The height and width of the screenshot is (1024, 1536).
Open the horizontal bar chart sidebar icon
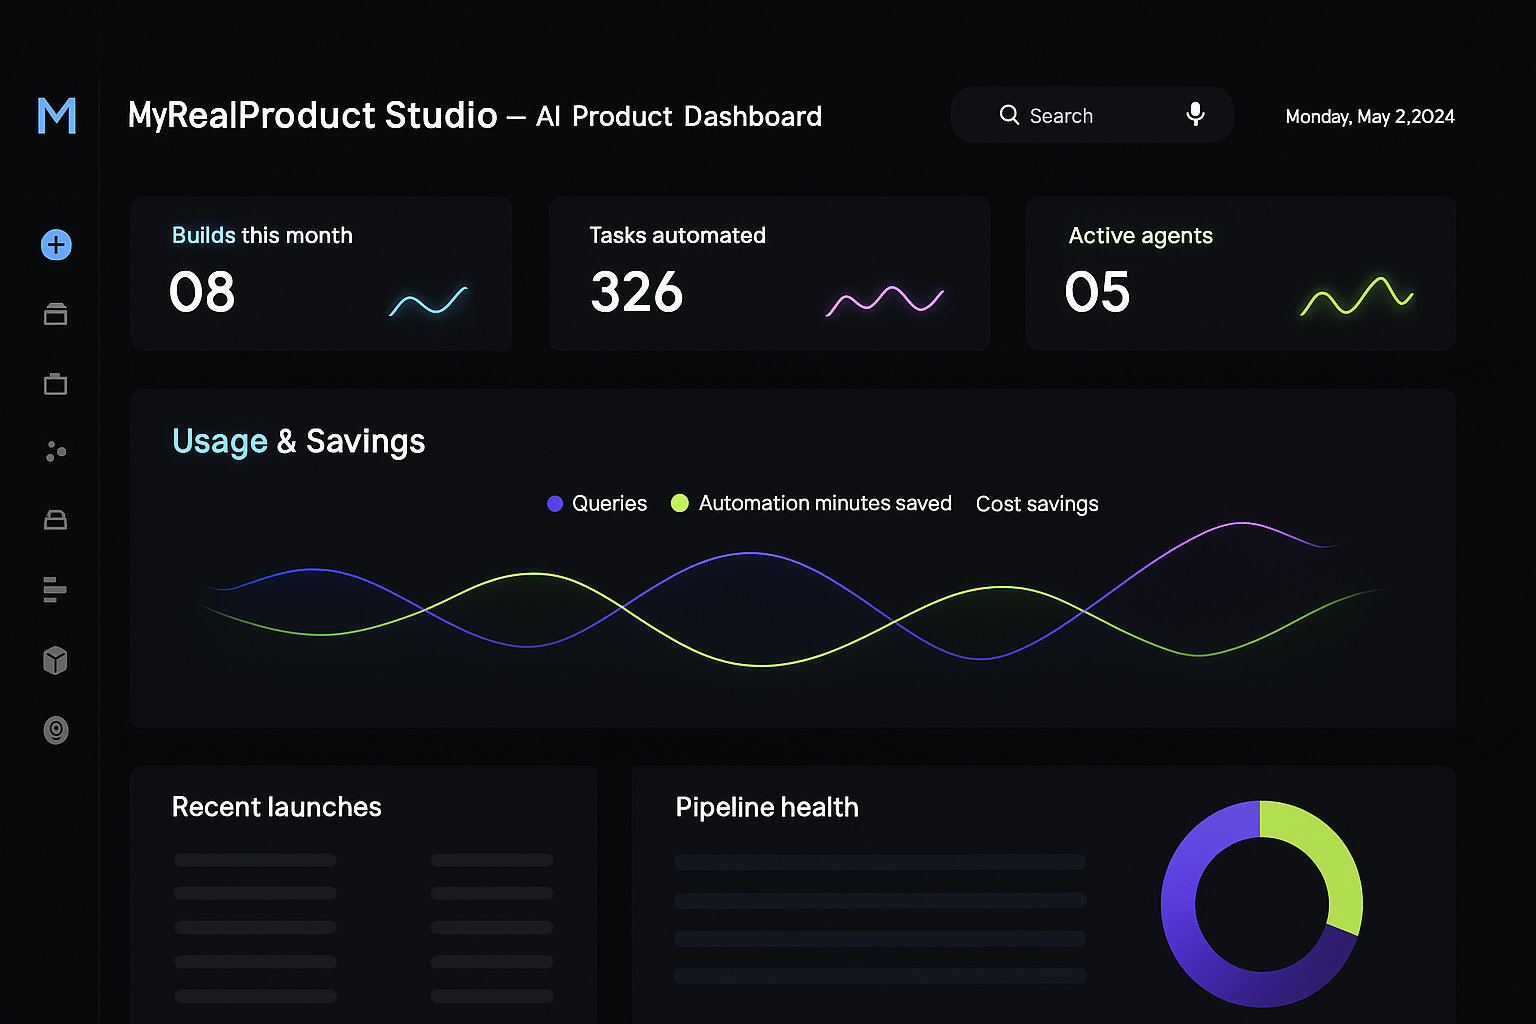click(55, 590)
